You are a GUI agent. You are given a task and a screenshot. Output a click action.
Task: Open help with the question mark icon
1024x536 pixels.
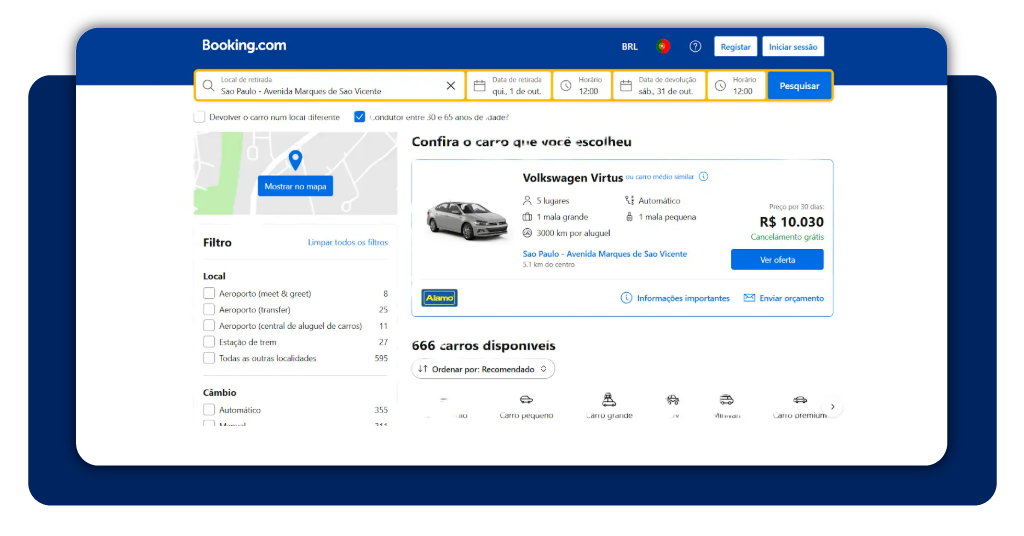(695, 46)
